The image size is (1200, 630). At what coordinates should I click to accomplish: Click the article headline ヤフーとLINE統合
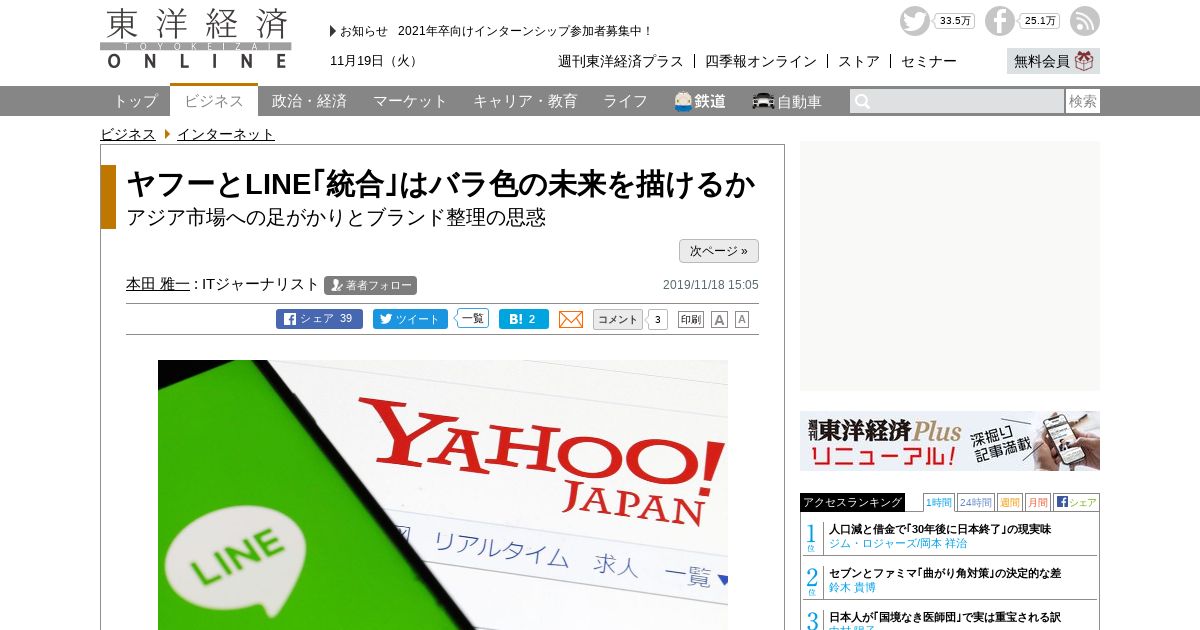click(441, 184)
